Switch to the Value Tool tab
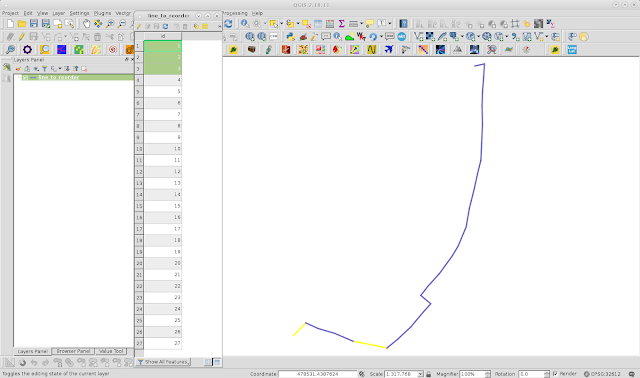Screen dimensions: 640x378 [111, 351]
